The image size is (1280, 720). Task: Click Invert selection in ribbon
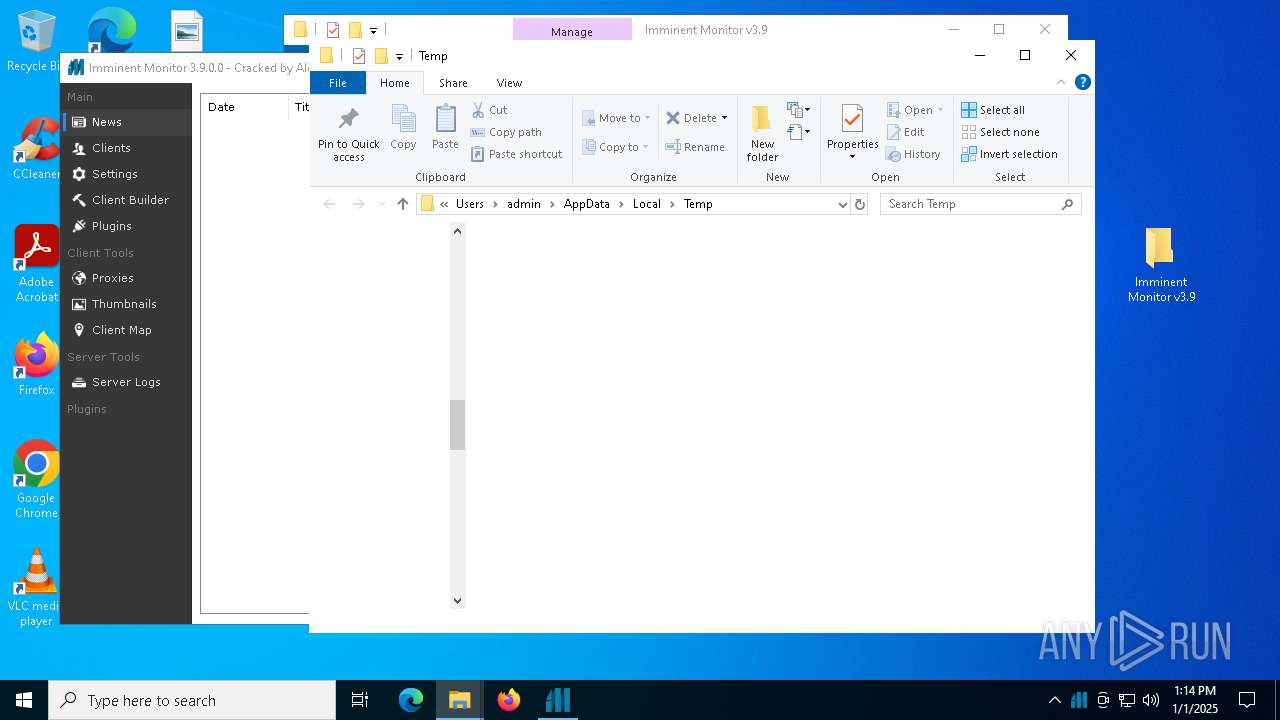click(x=1009, y=154)
